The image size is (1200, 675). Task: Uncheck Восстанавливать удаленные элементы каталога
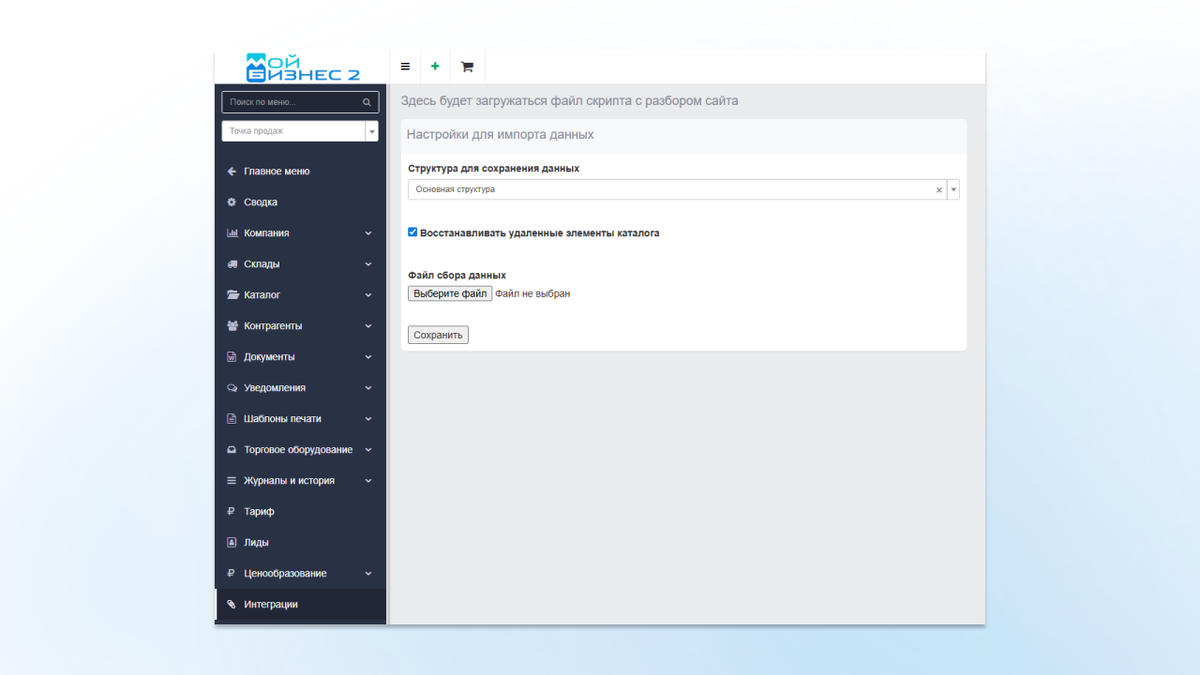[x=412, y=232]
